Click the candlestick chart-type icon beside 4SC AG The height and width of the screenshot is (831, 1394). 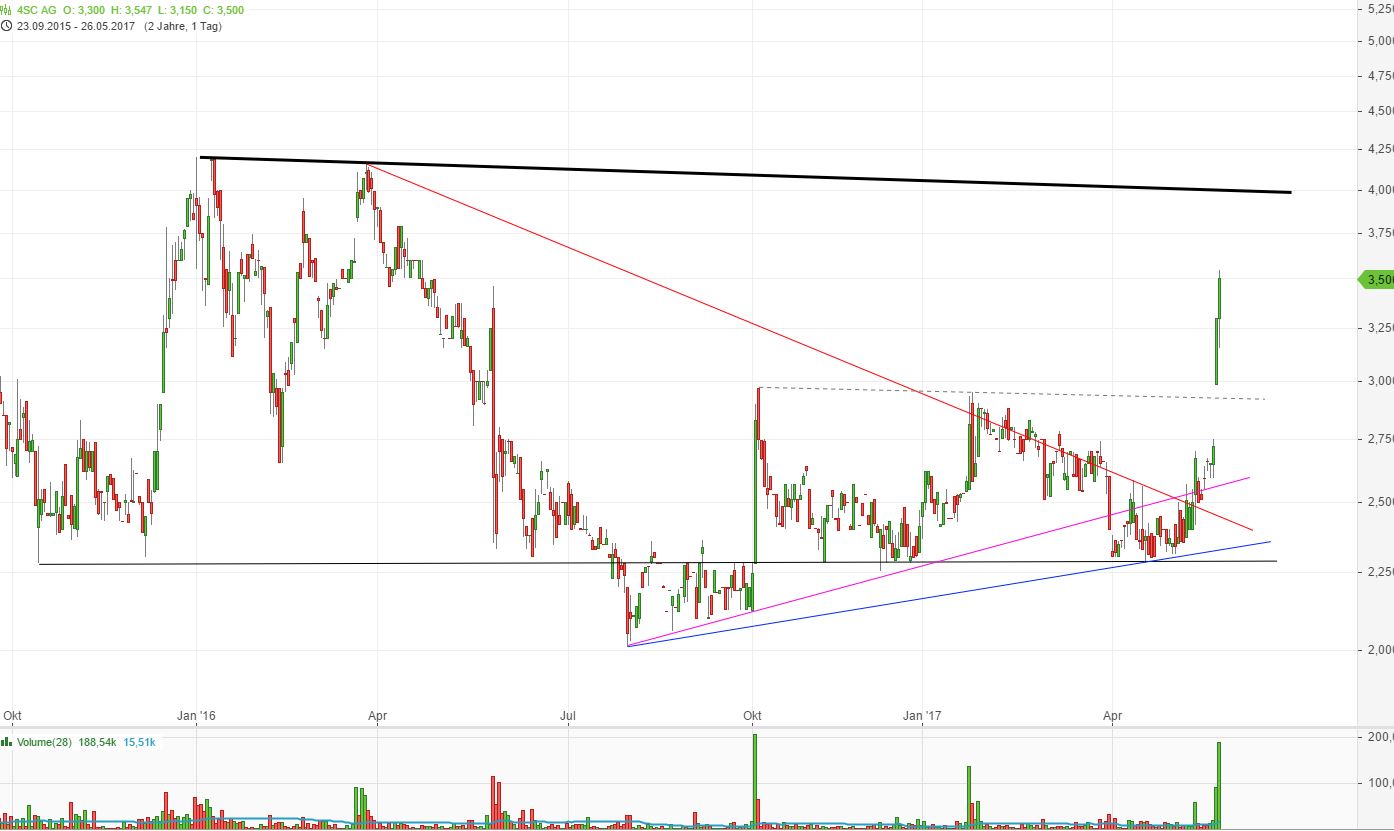[x=7, y=10]
